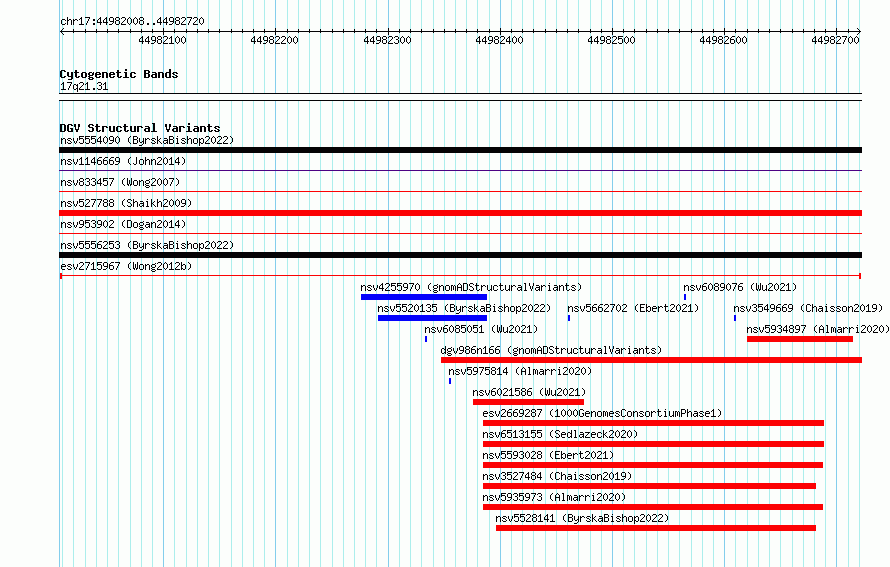The height and width of the screenshot is (567, 890).
Task: Select nsv5520135 (ByrskaBishop2022) label
Action: 464,308
